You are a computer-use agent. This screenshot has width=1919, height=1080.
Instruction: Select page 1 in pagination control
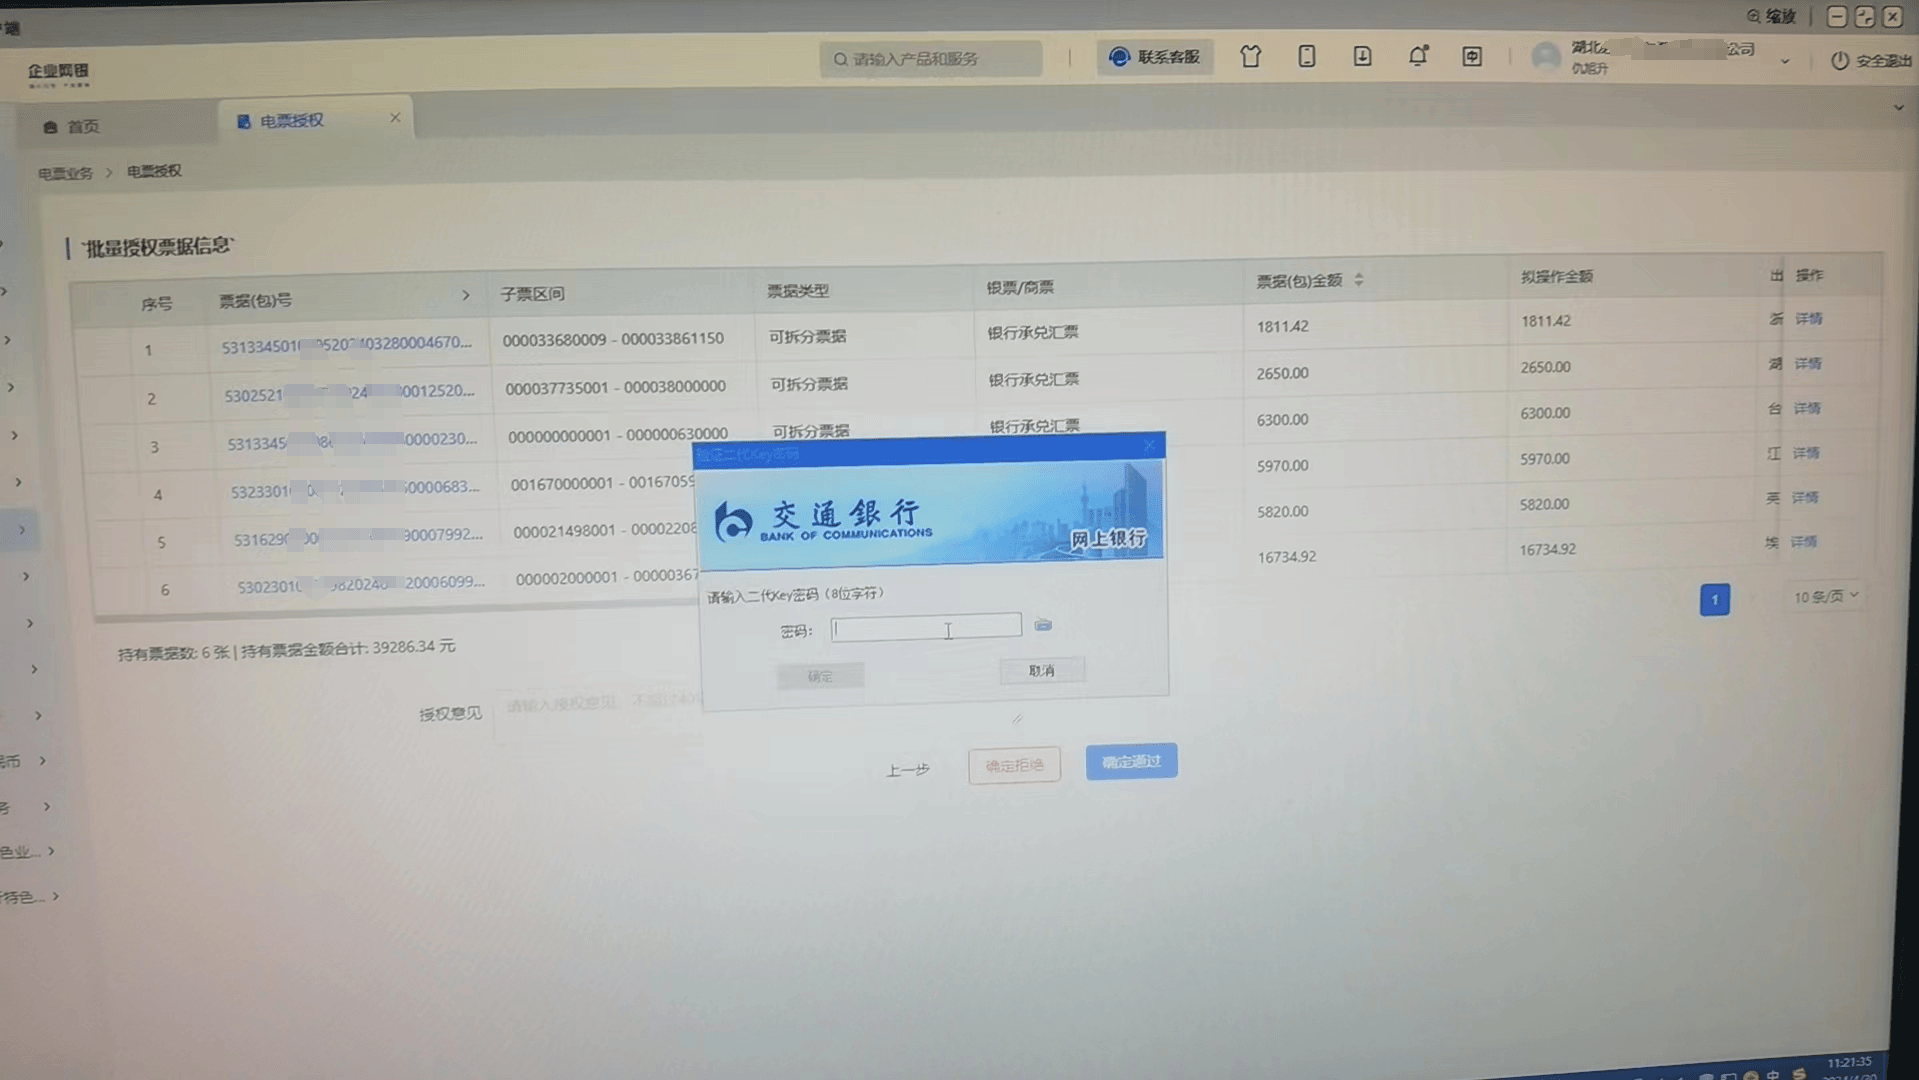click(x=1714, y=600)
